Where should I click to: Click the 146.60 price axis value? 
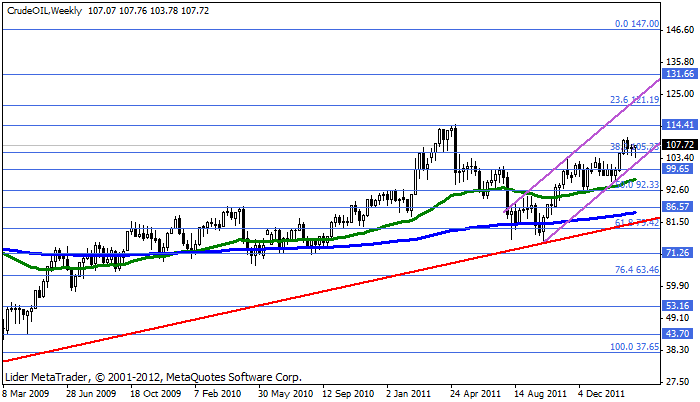click(680, 30)
